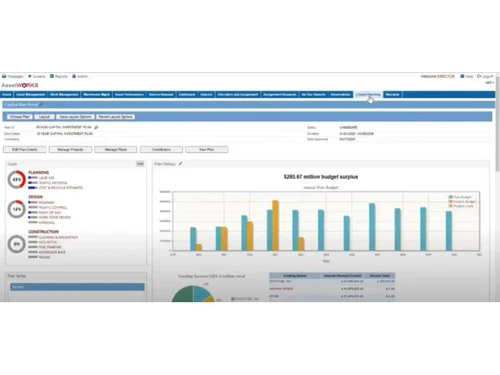Image resolution: width=500 pixels, height=375 pixels.
Task: Open Help question mark icon
Action: coord(462,76)
